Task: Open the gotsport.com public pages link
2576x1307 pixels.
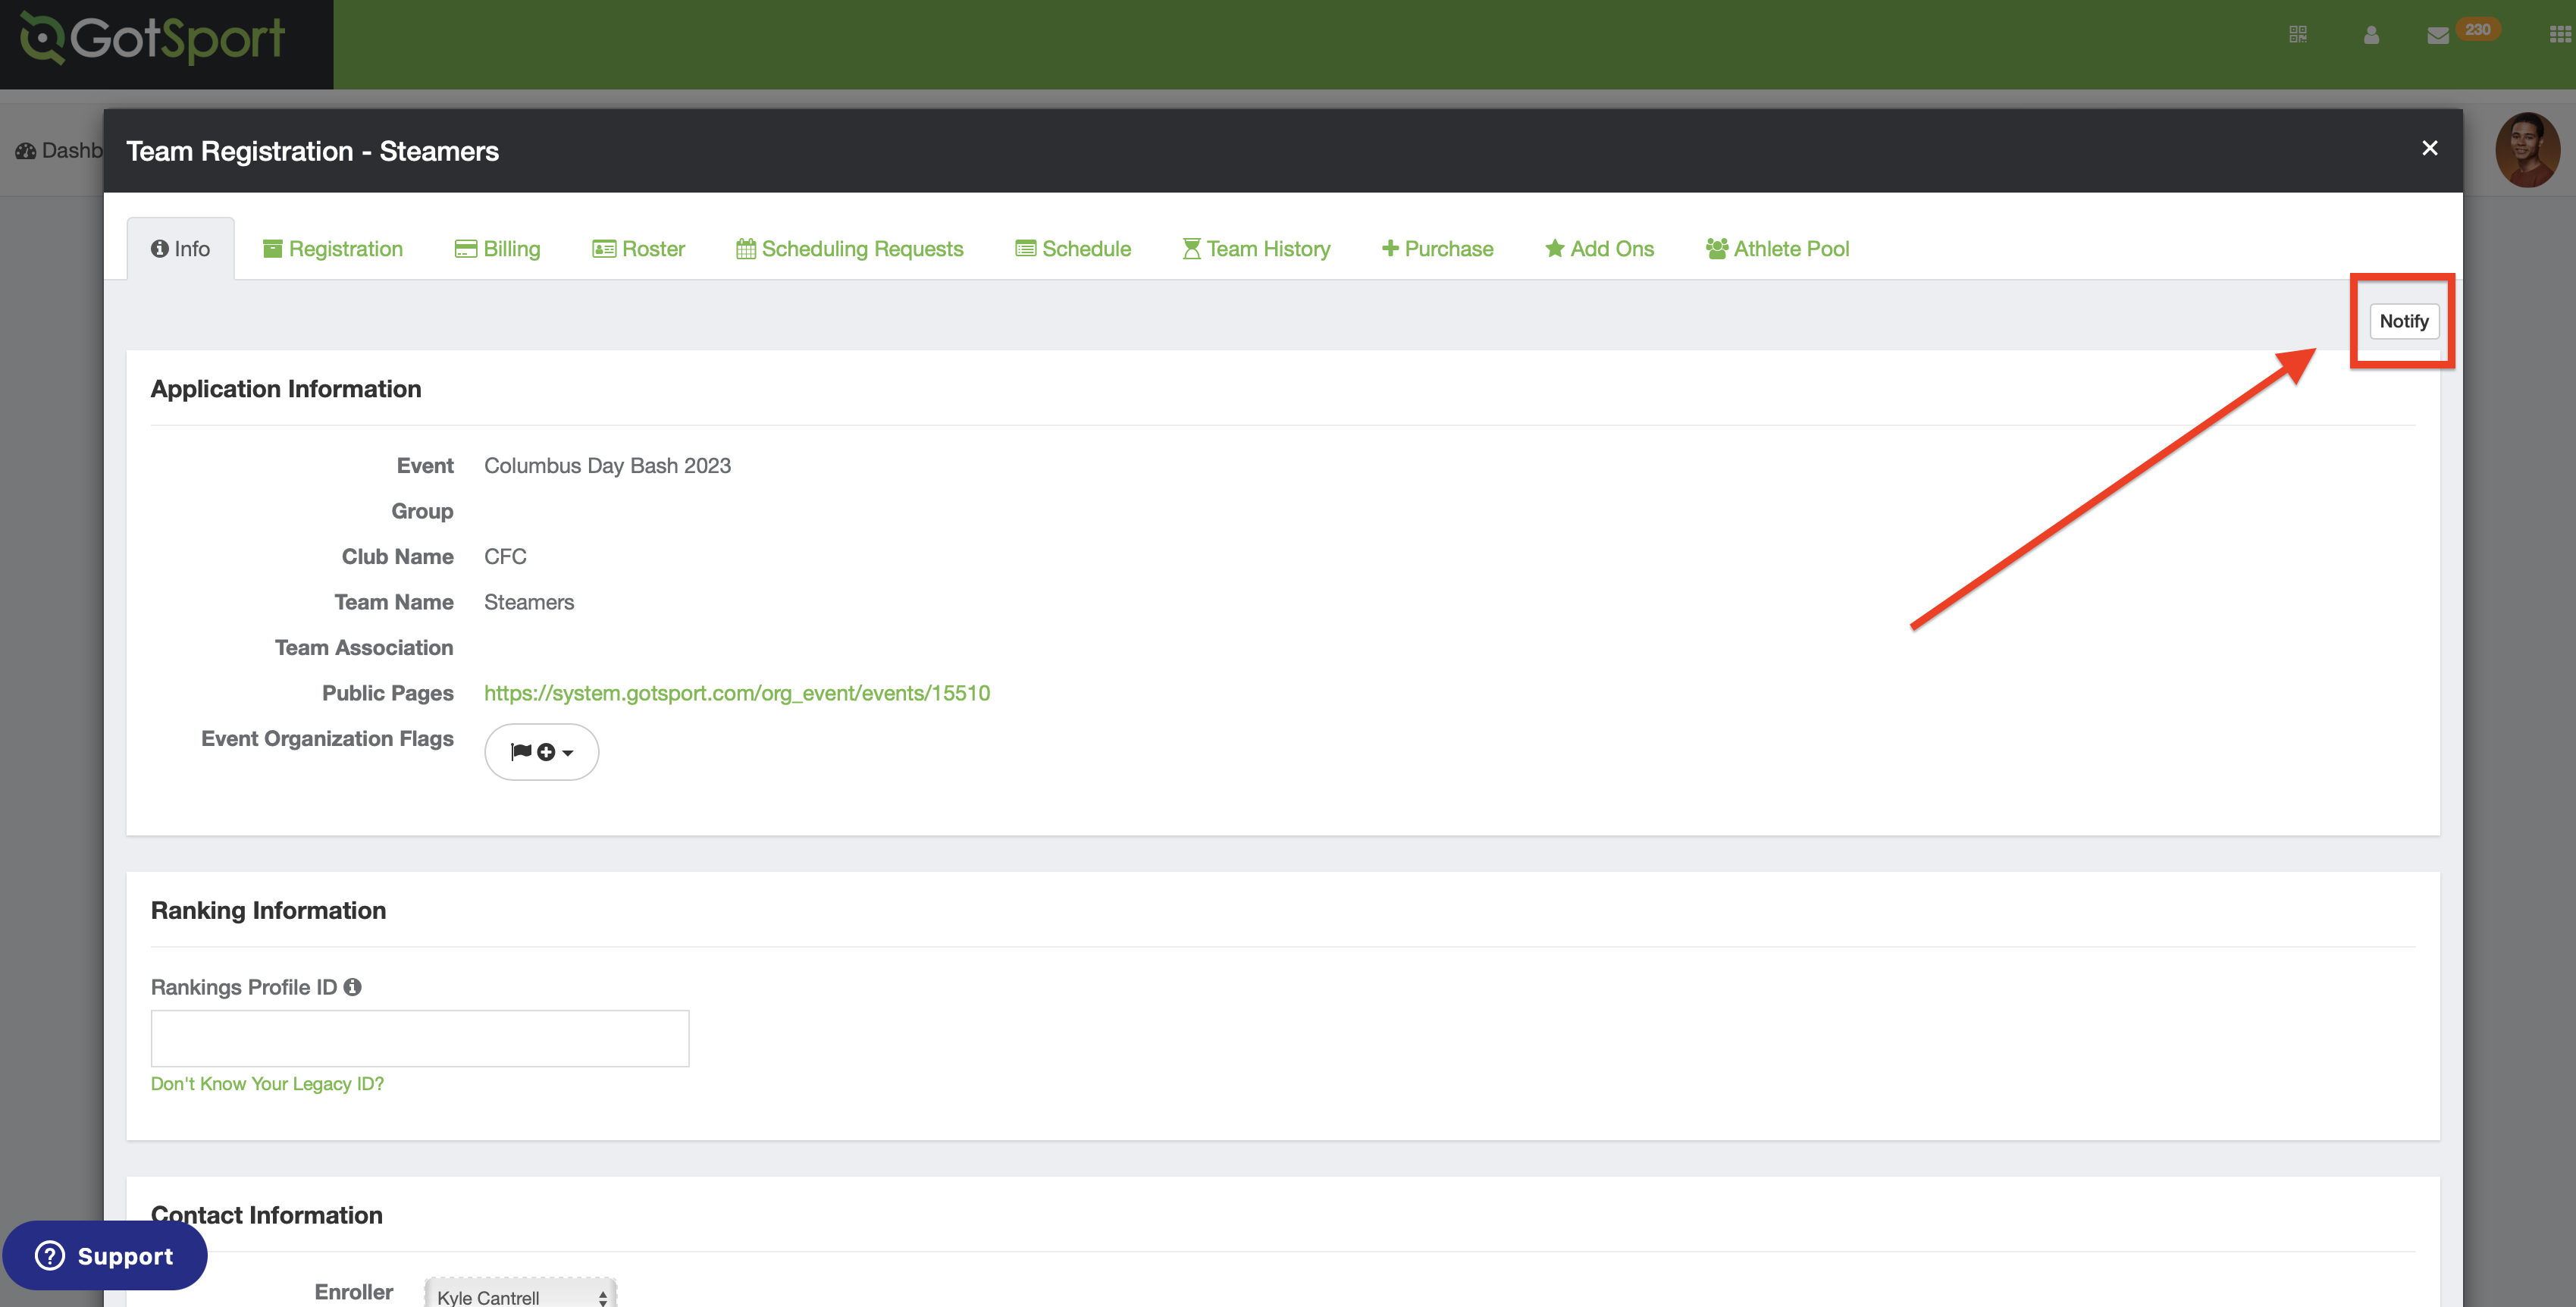Action: coord(737,693)
